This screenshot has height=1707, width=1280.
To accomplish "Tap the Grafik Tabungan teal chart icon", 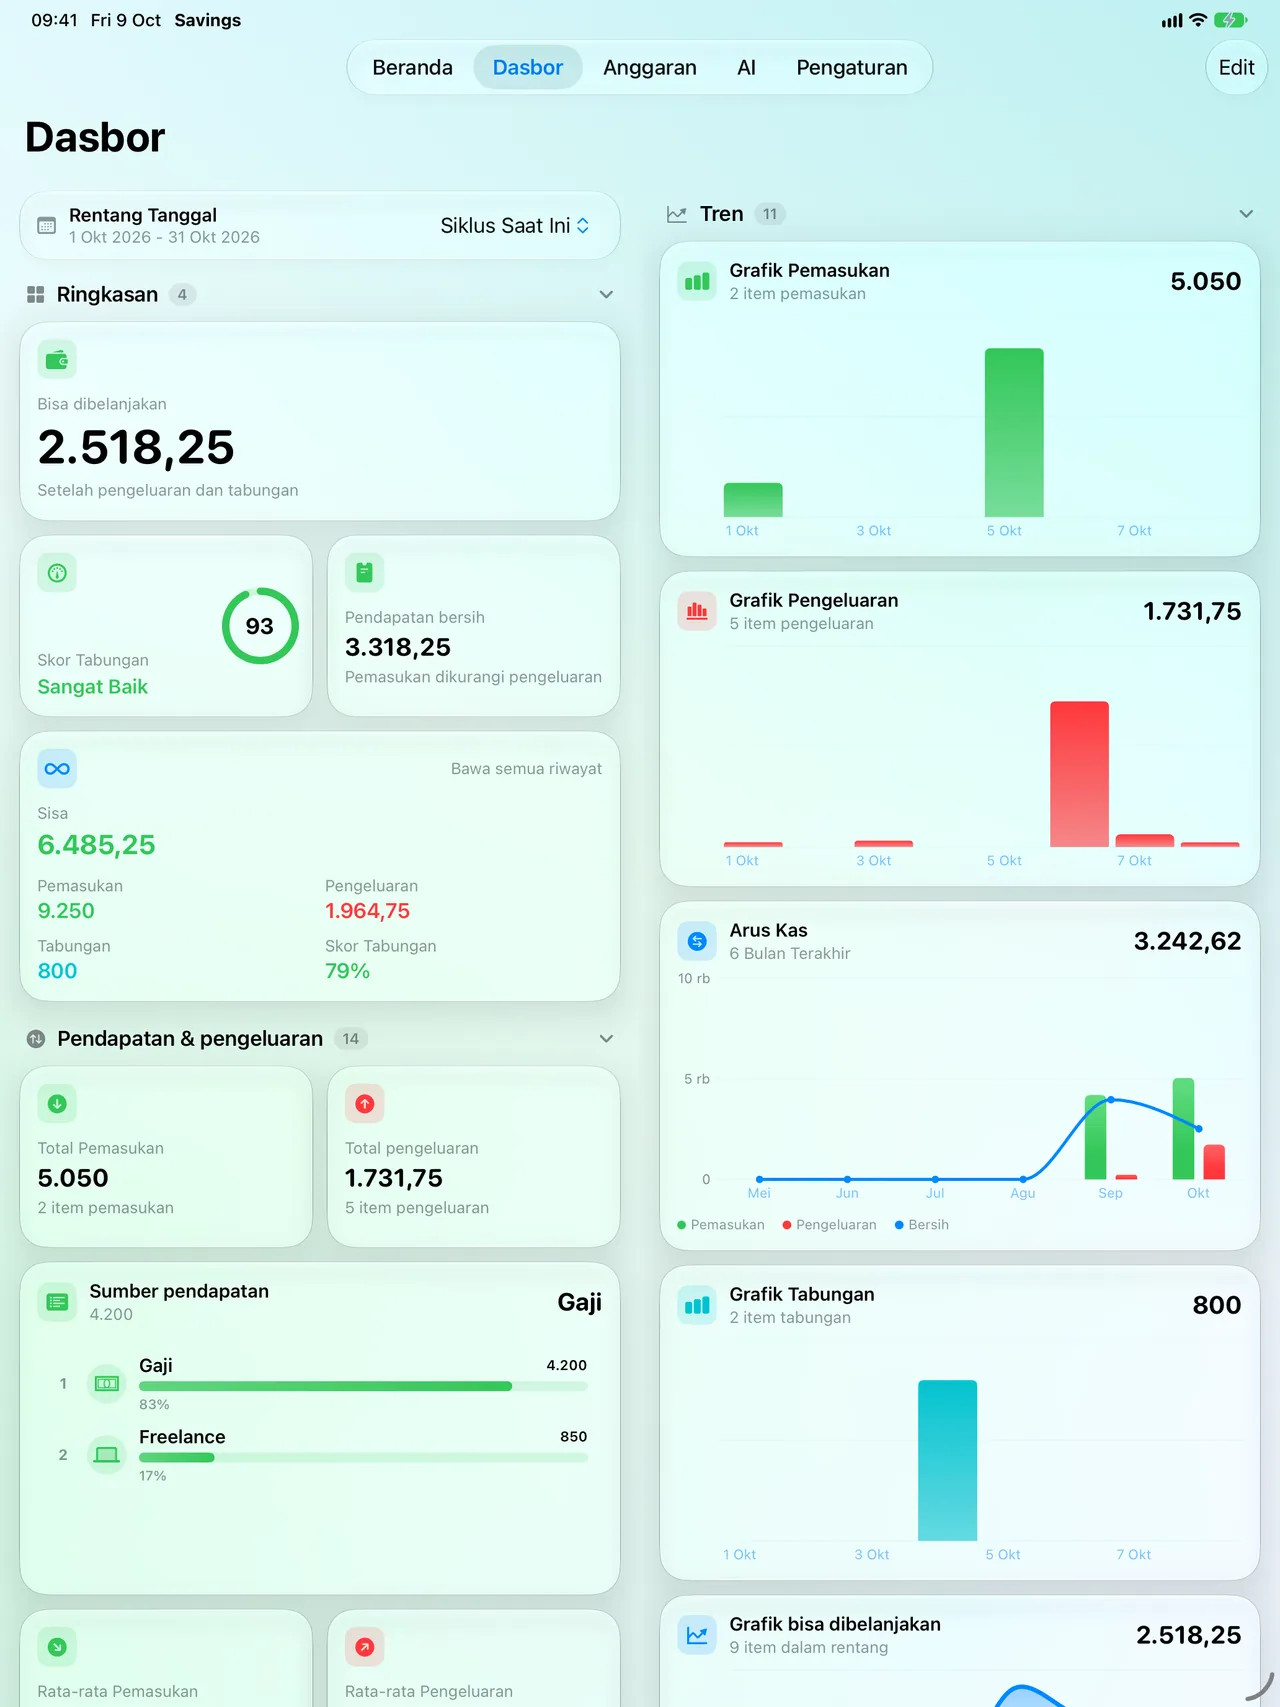I will [697, 1305].
